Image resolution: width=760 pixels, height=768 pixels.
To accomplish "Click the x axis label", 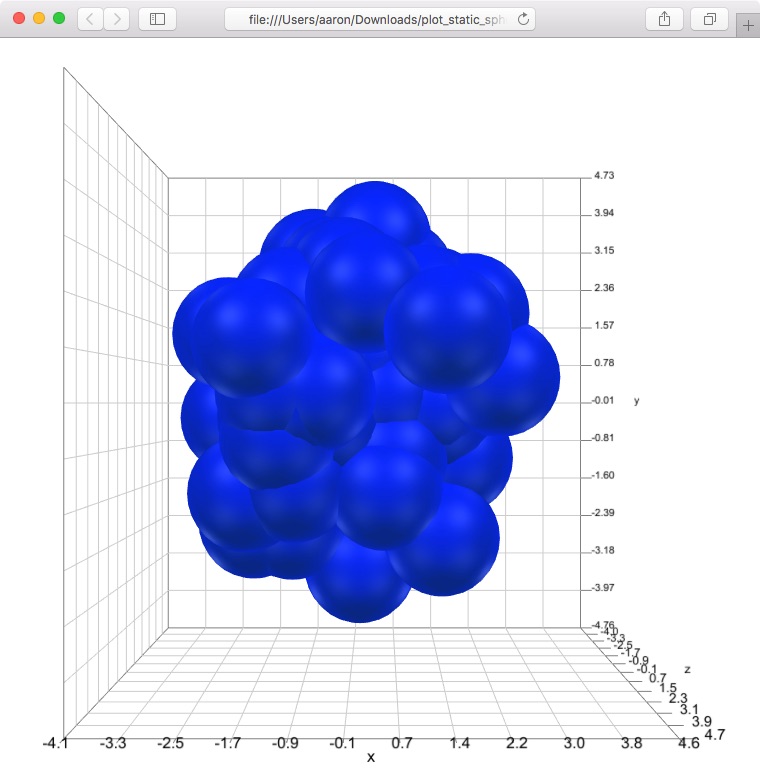I will [371, 757].
